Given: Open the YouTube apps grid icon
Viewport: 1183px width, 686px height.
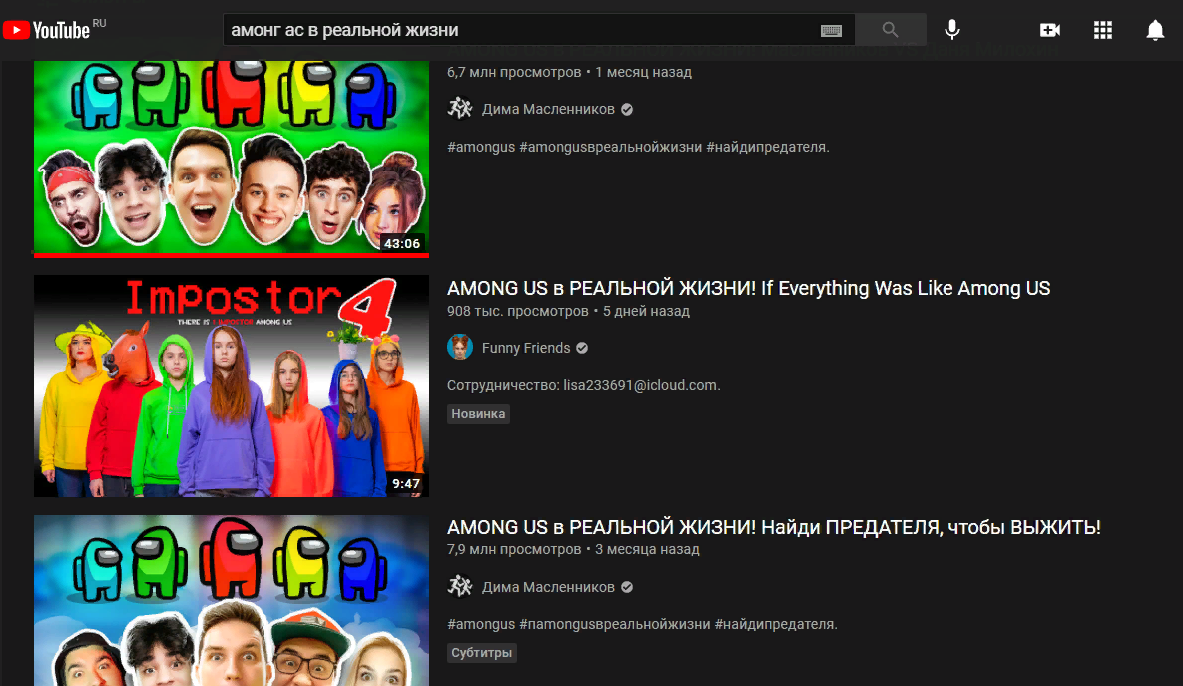Looking at the screenshot, I should point(1102,30).
